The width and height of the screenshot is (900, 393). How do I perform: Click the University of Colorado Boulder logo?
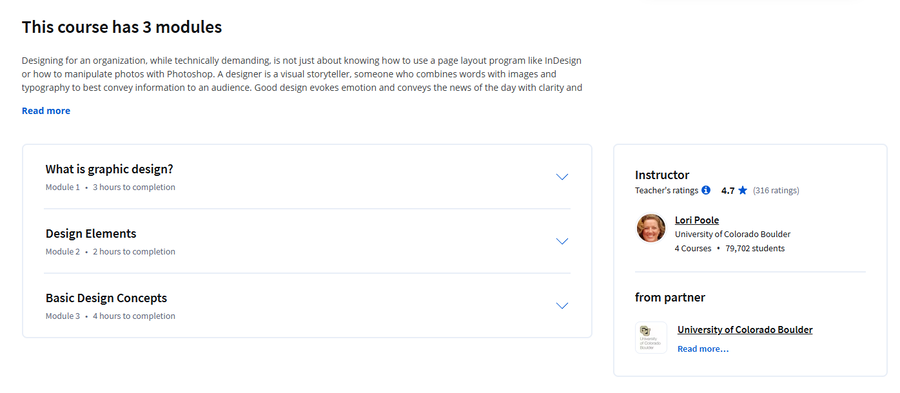click(651, 337)
